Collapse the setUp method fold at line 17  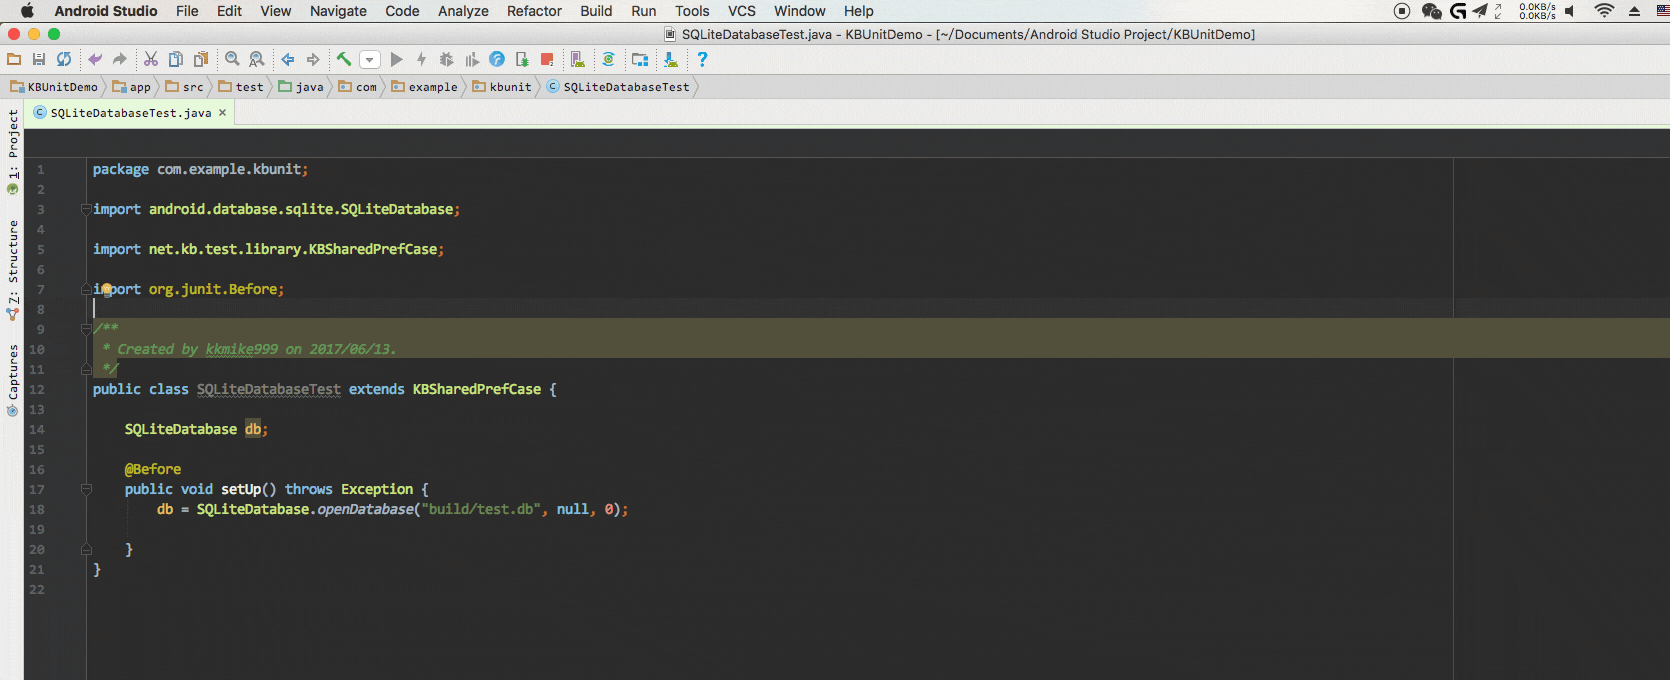86,489
